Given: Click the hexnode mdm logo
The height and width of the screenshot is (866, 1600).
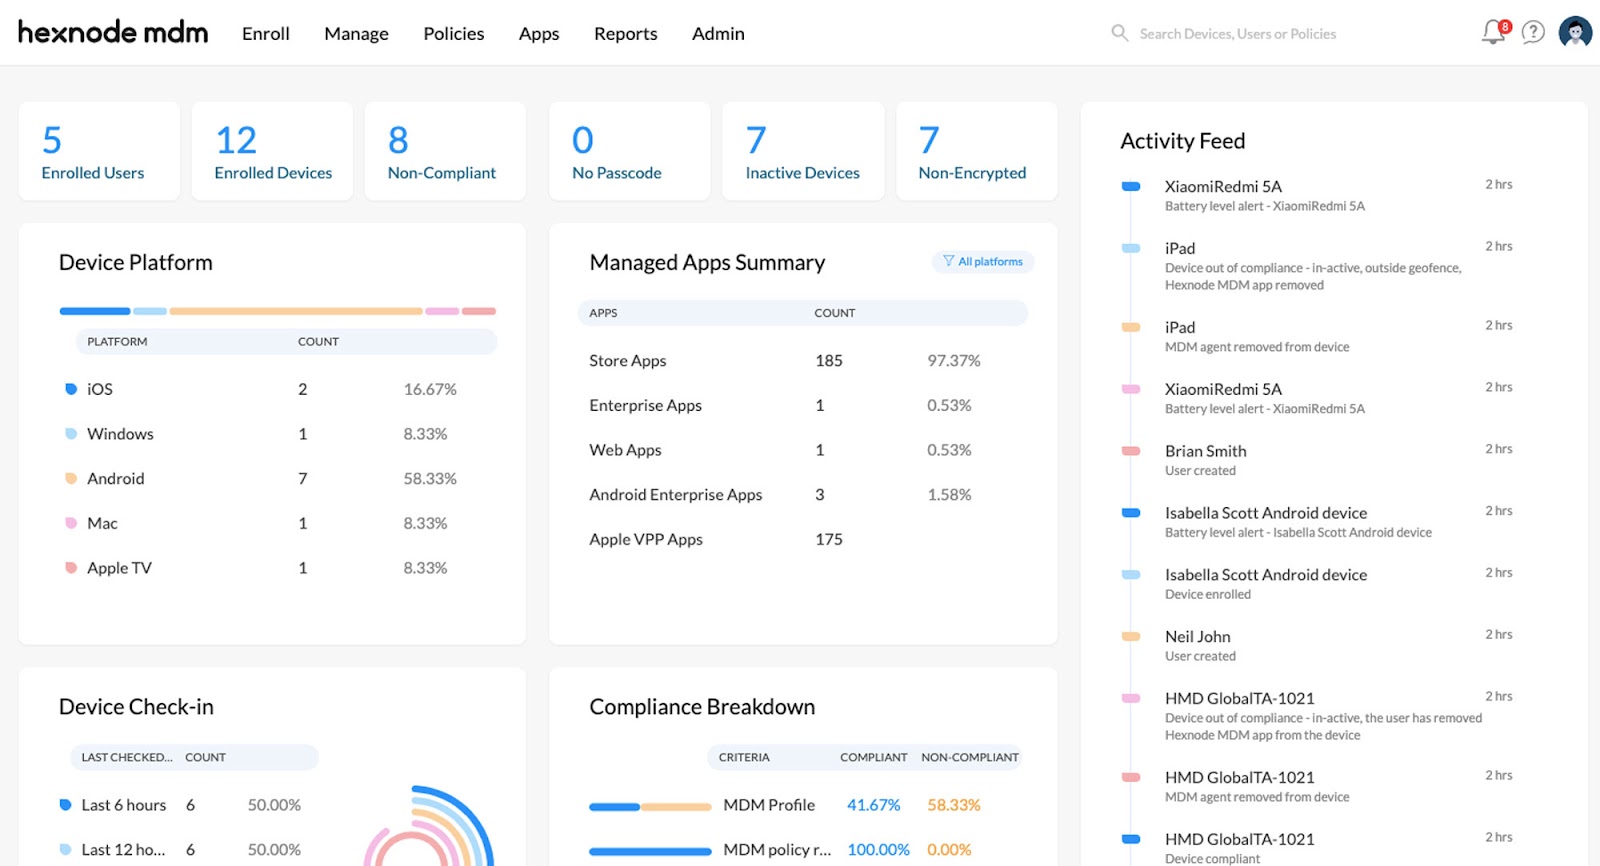Looking at the screenshot, I should point(113,32).
